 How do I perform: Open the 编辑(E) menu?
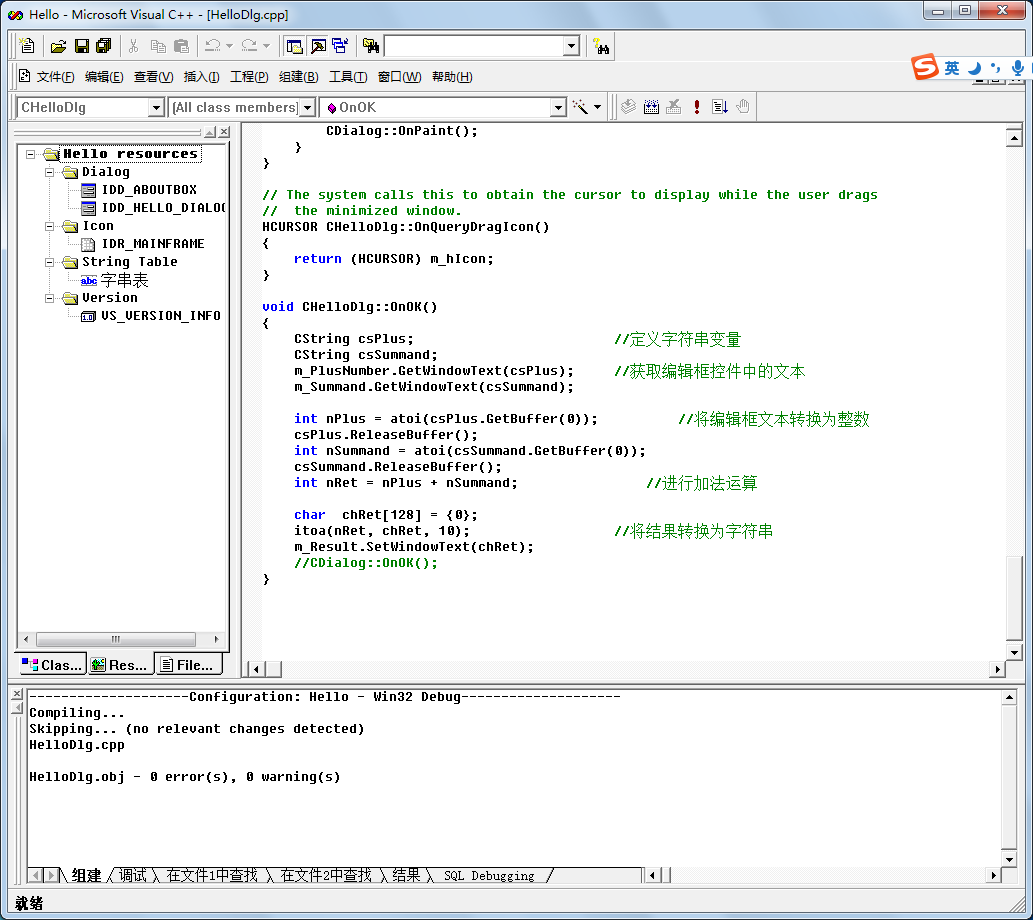104,77
